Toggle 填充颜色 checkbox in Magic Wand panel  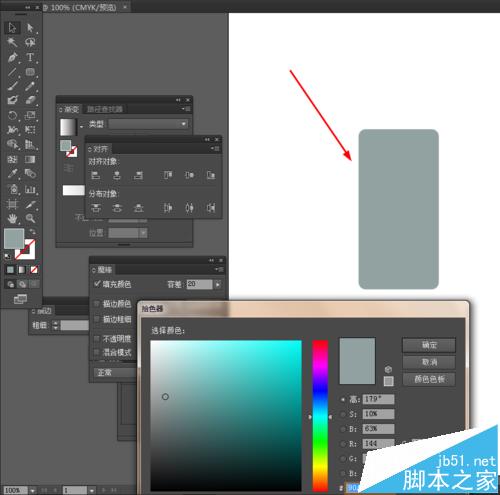coord(97,284)
